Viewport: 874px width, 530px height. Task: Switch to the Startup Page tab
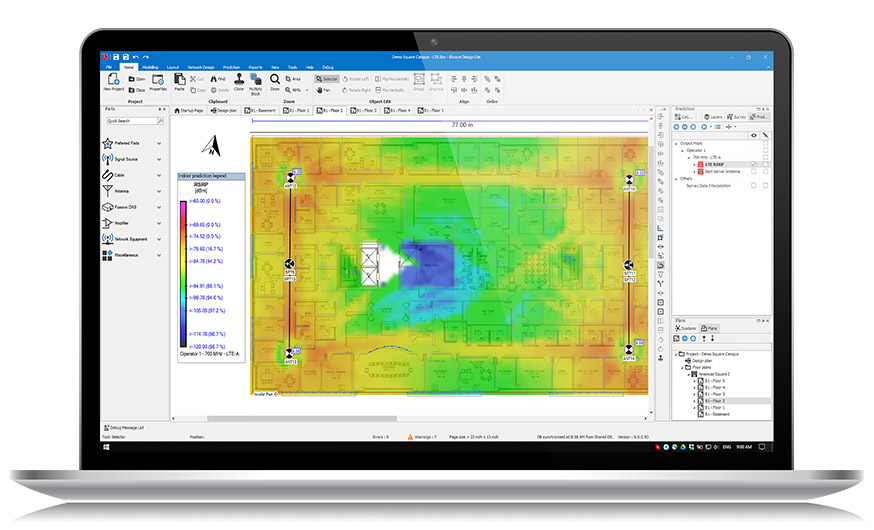(x=189, y=110)
